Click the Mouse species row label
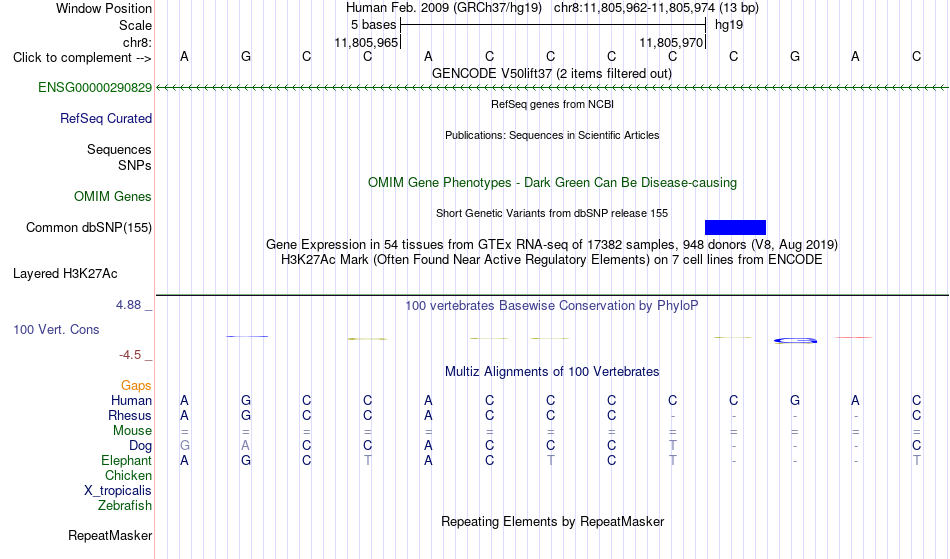The width and height of the screenshot is (950, 559). click(132, 431)
